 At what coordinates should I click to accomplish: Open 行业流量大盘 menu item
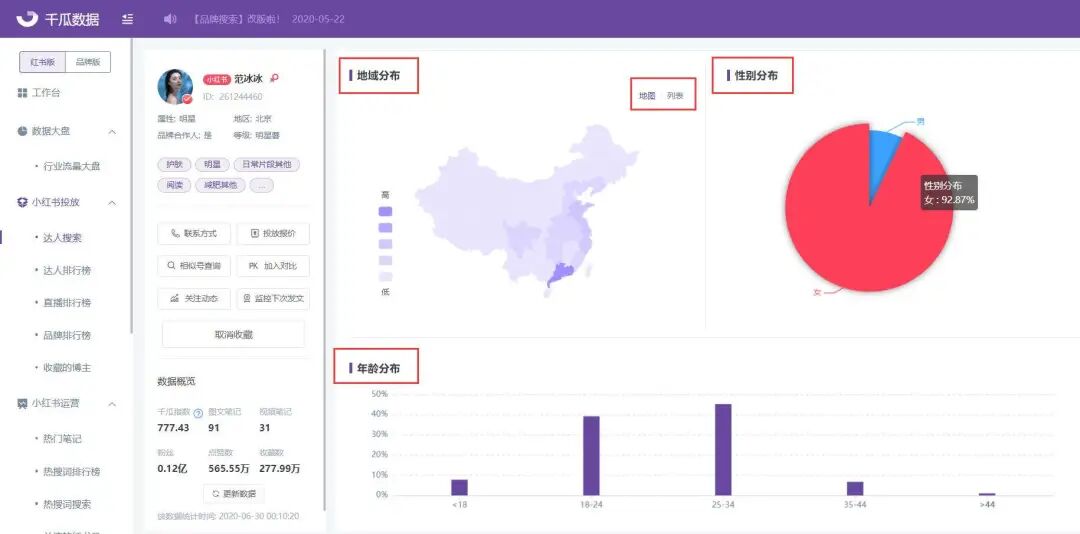coord(72,166)
